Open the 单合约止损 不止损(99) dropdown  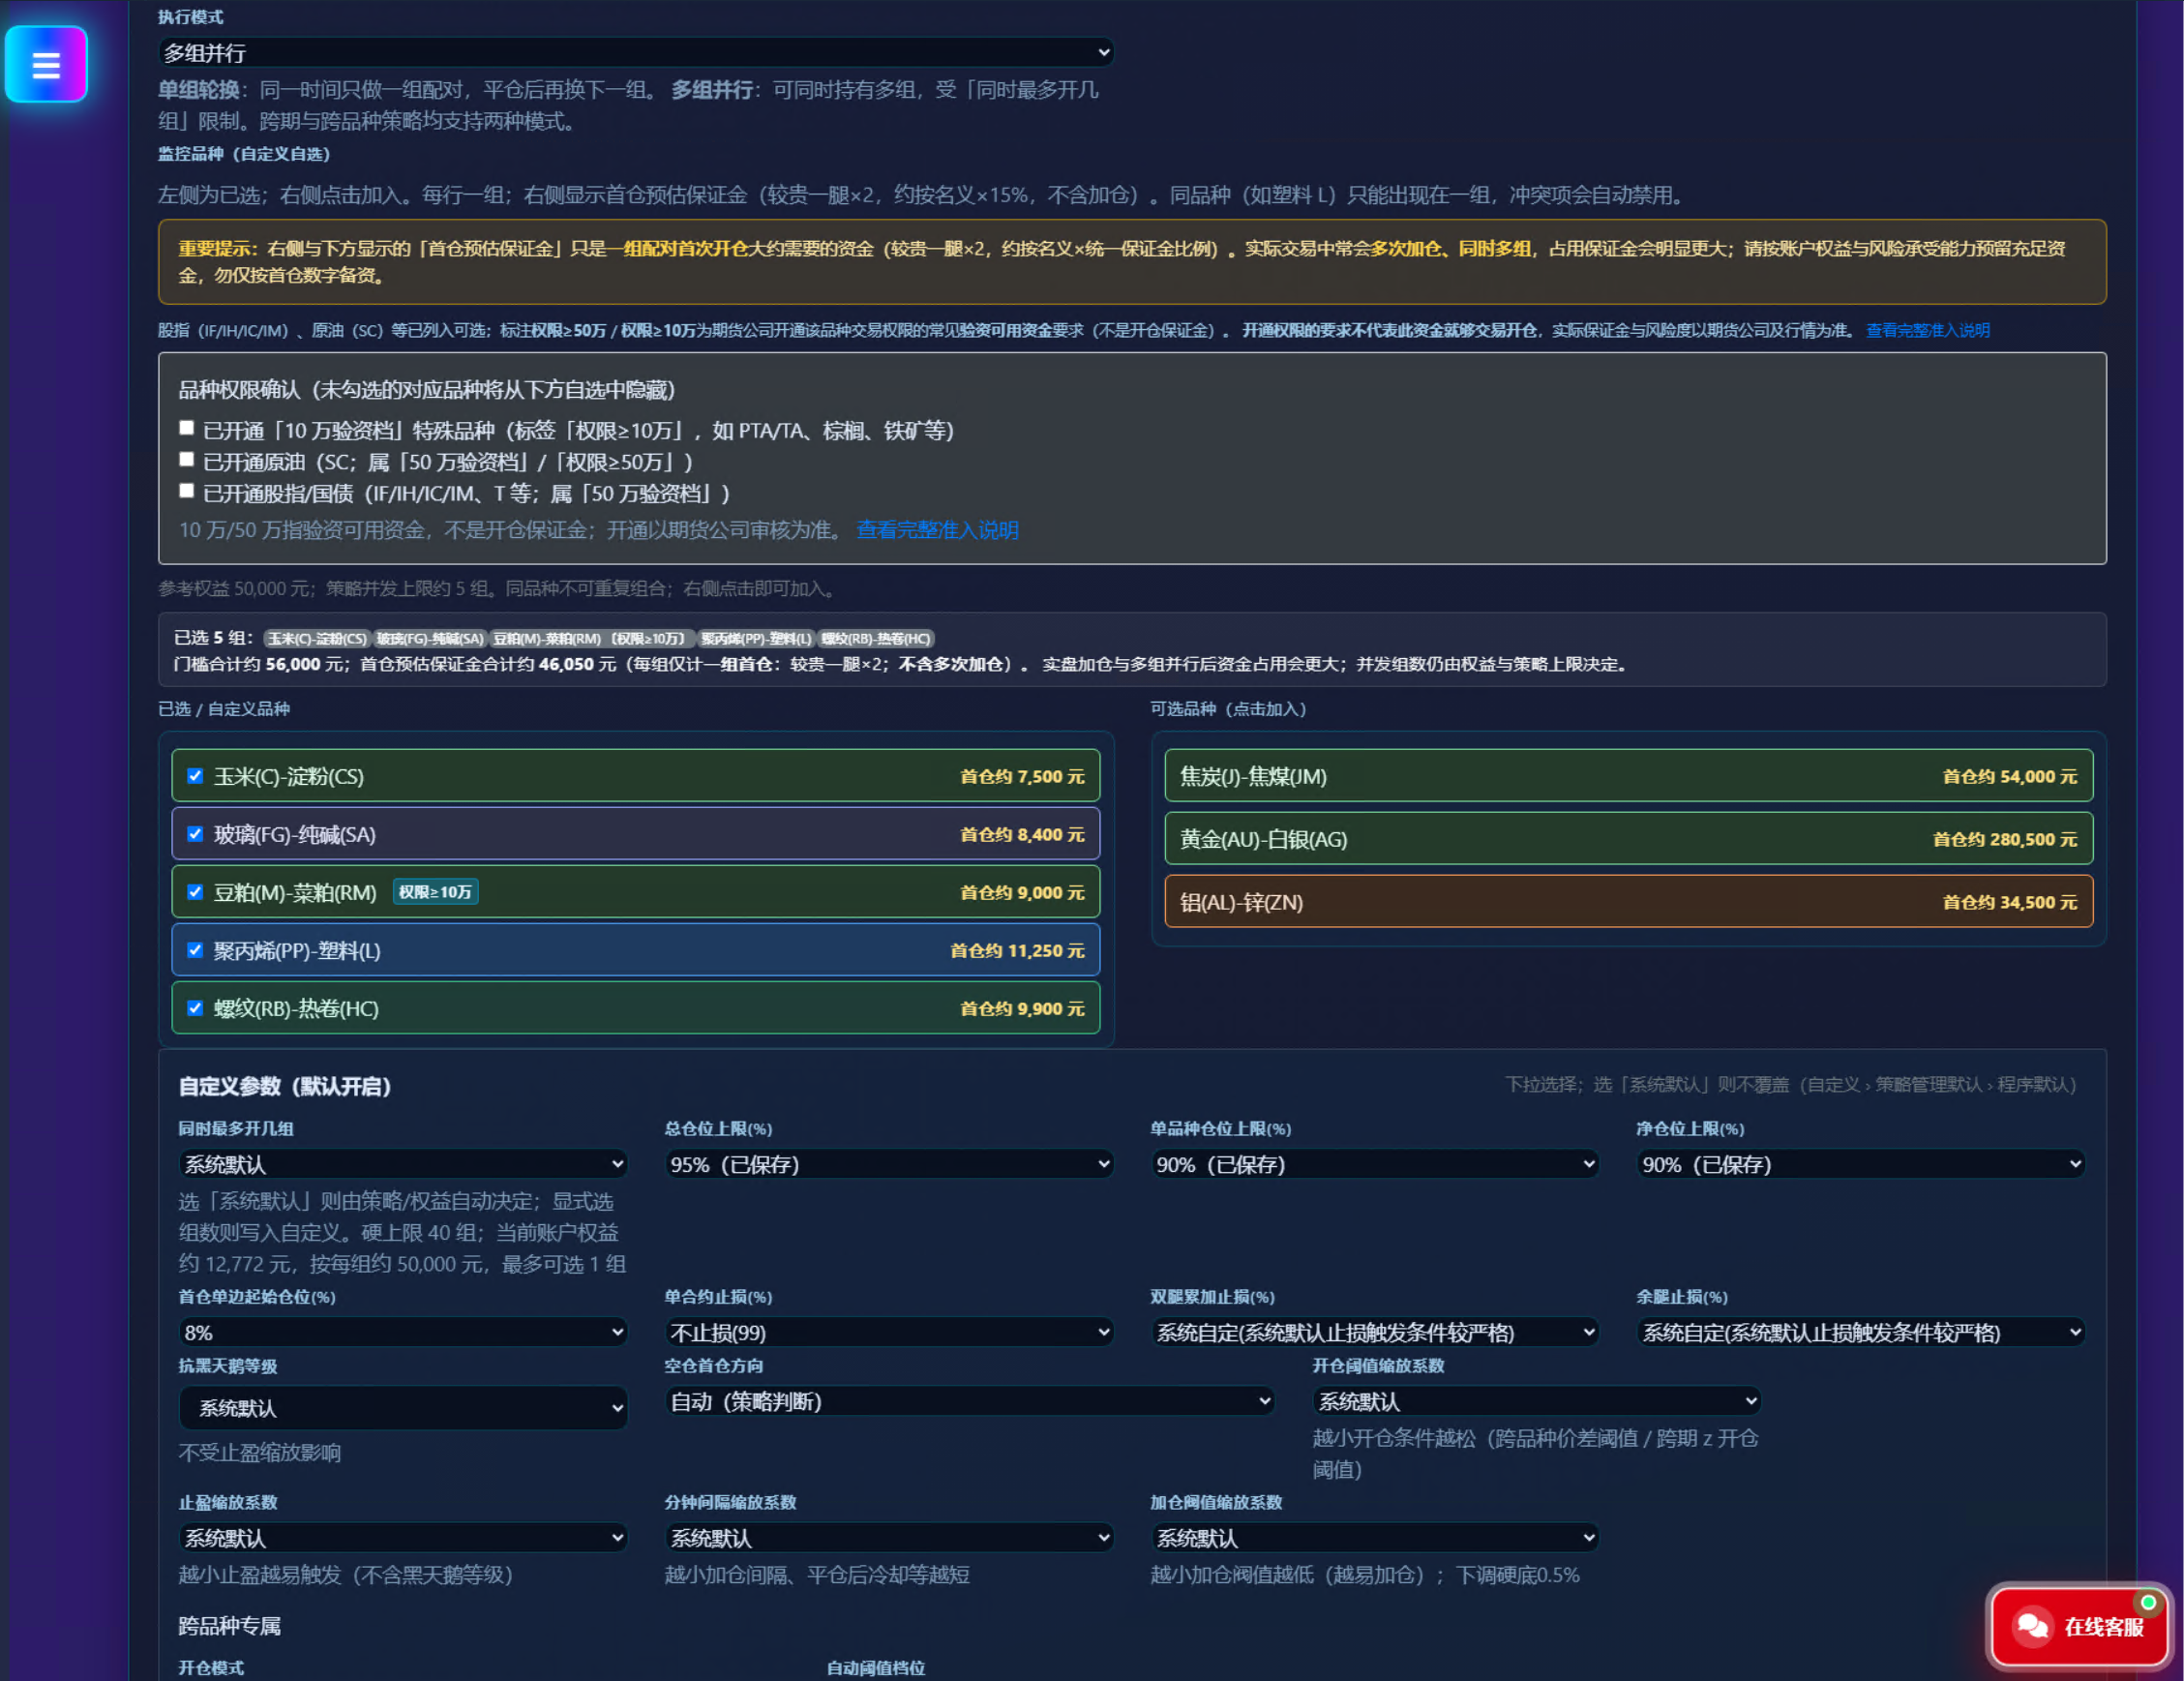pos(889,1332)
